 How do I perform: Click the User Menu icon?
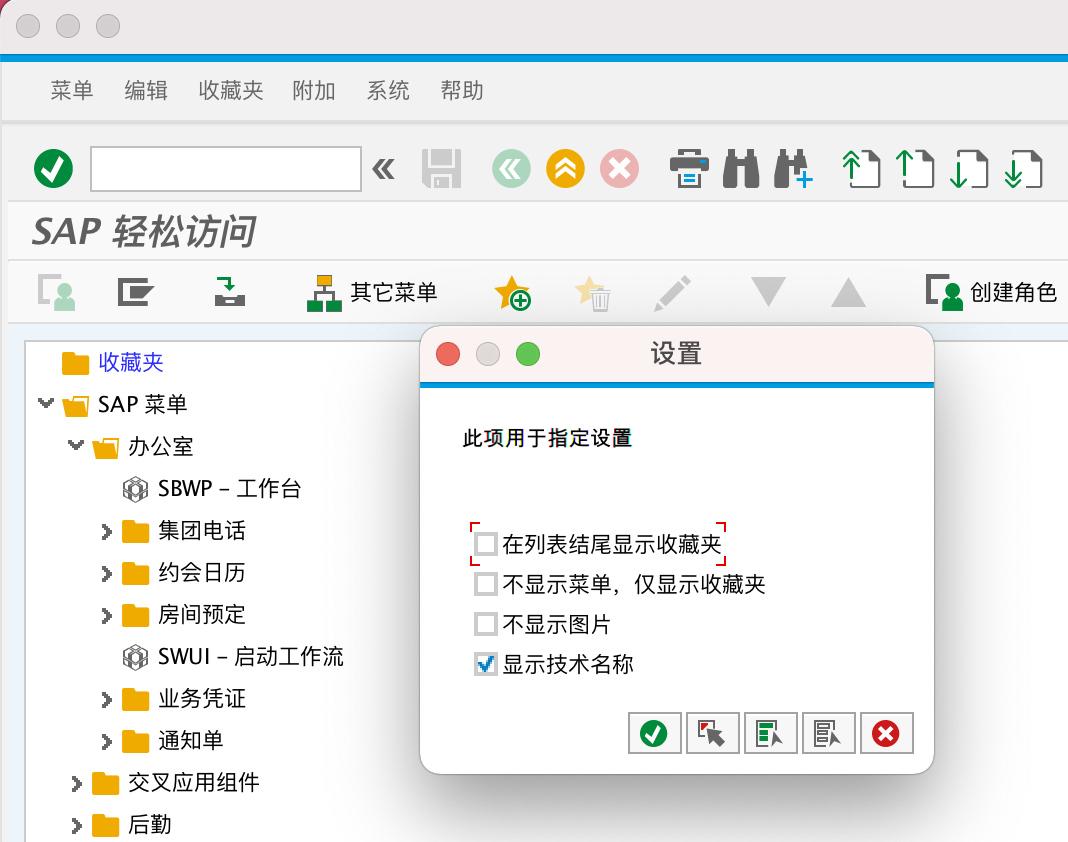pyautogui.click(x=57, y=292)
